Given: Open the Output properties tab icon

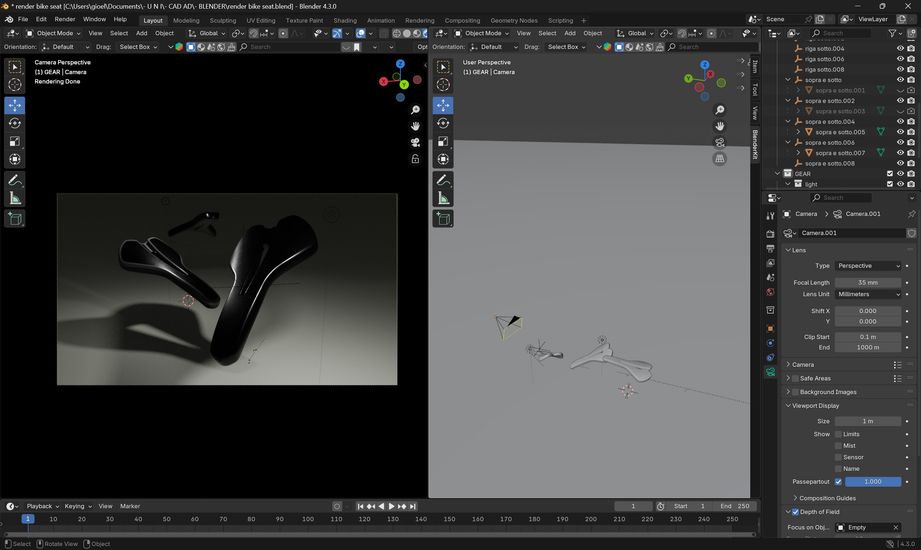Looking at the screenshot, I should point(770,249).
